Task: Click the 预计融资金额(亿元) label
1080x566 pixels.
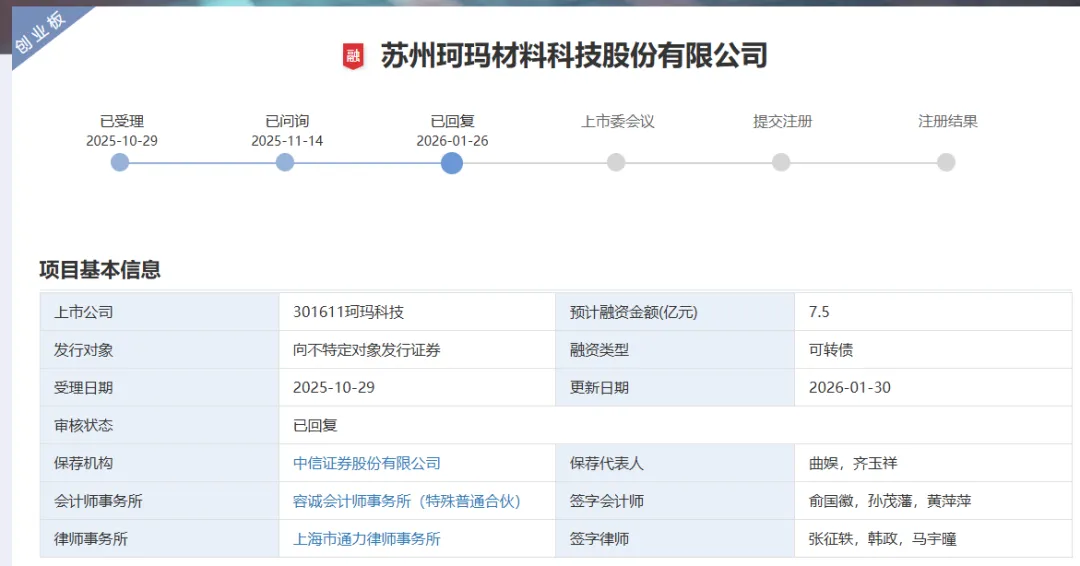Action: point(634,312)
